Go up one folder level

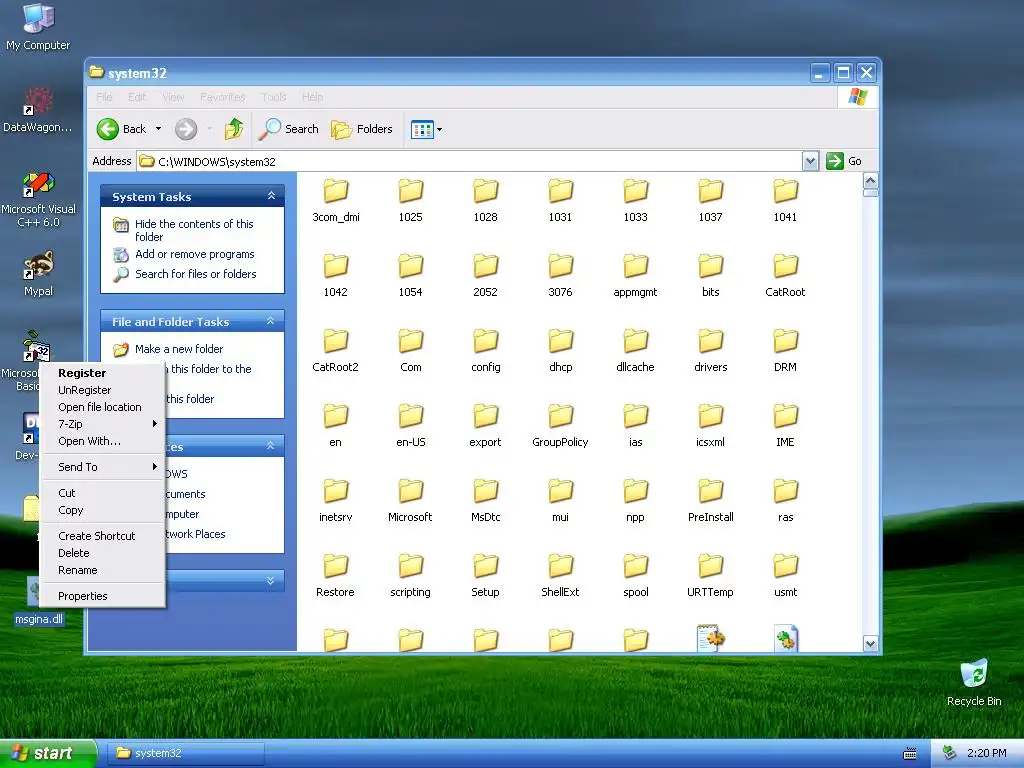tap(234, 129)
